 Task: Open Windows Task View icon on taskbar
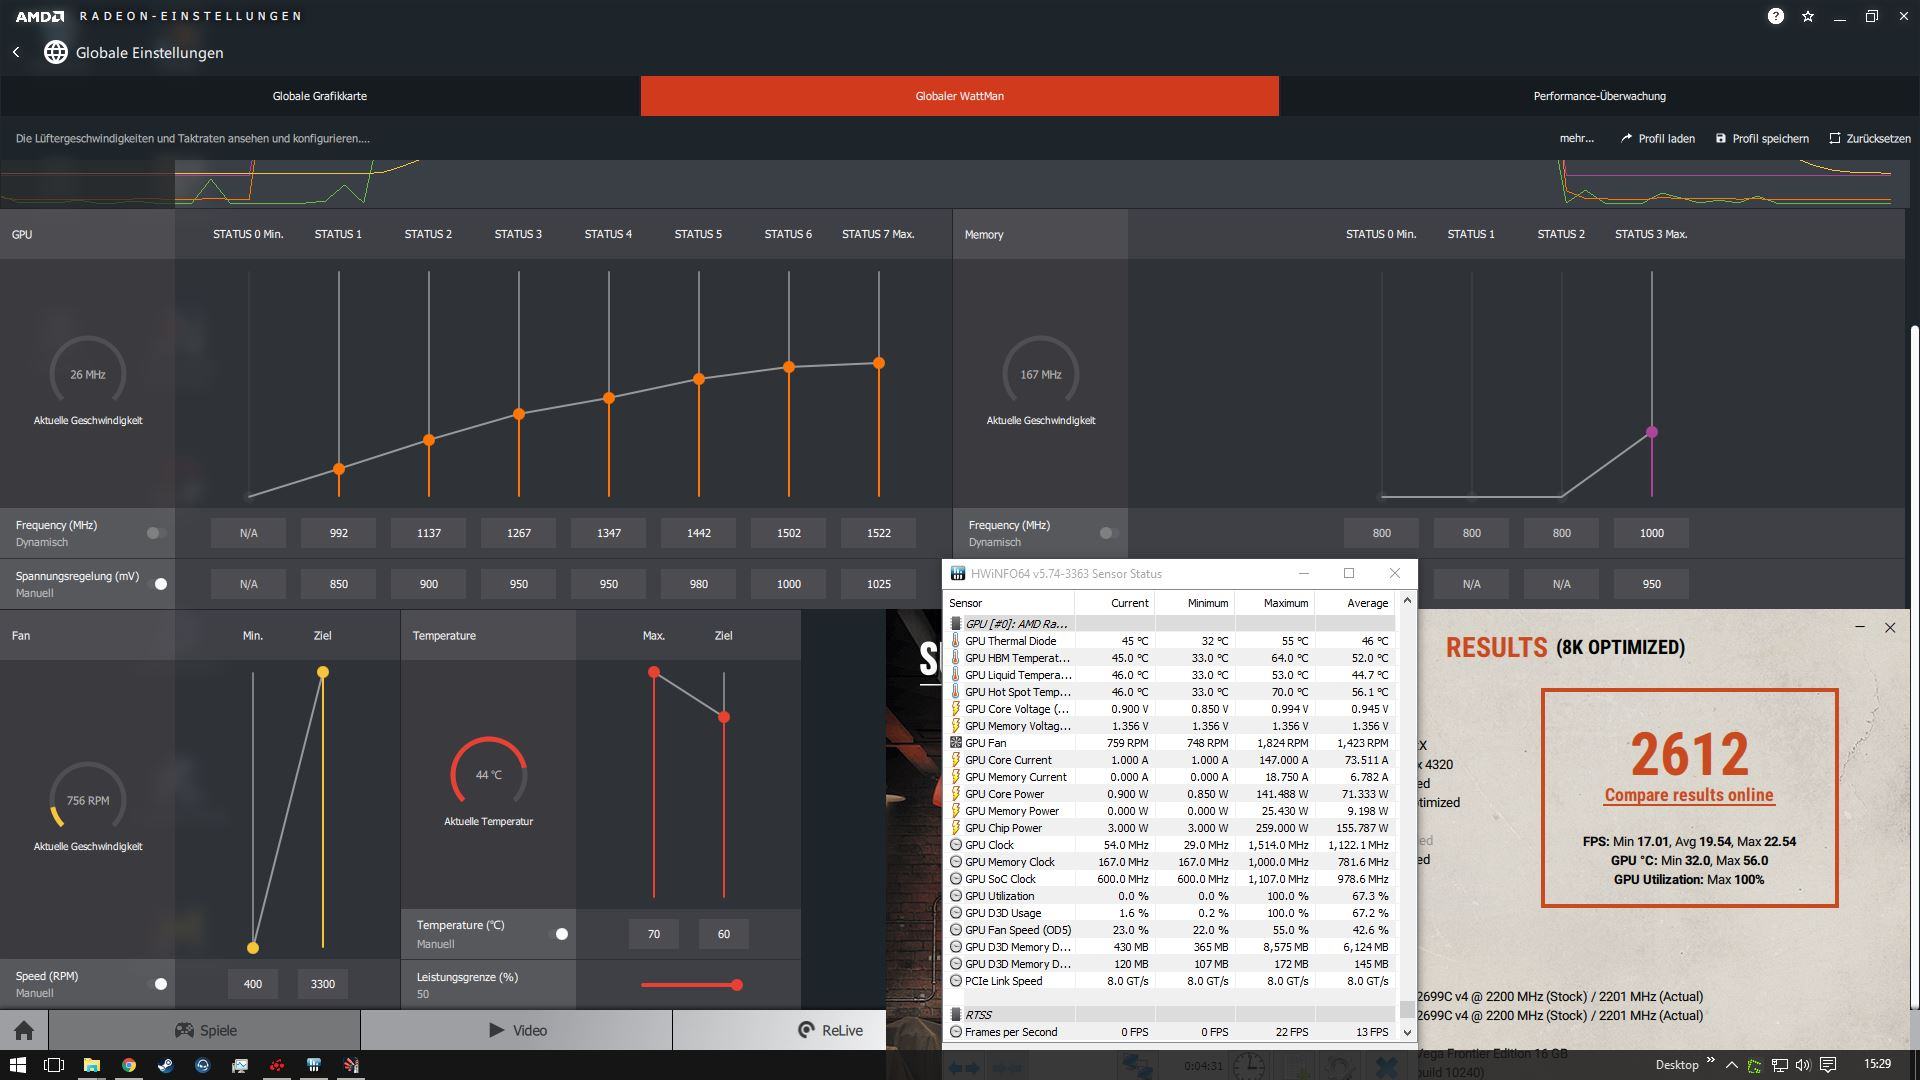54,1065
